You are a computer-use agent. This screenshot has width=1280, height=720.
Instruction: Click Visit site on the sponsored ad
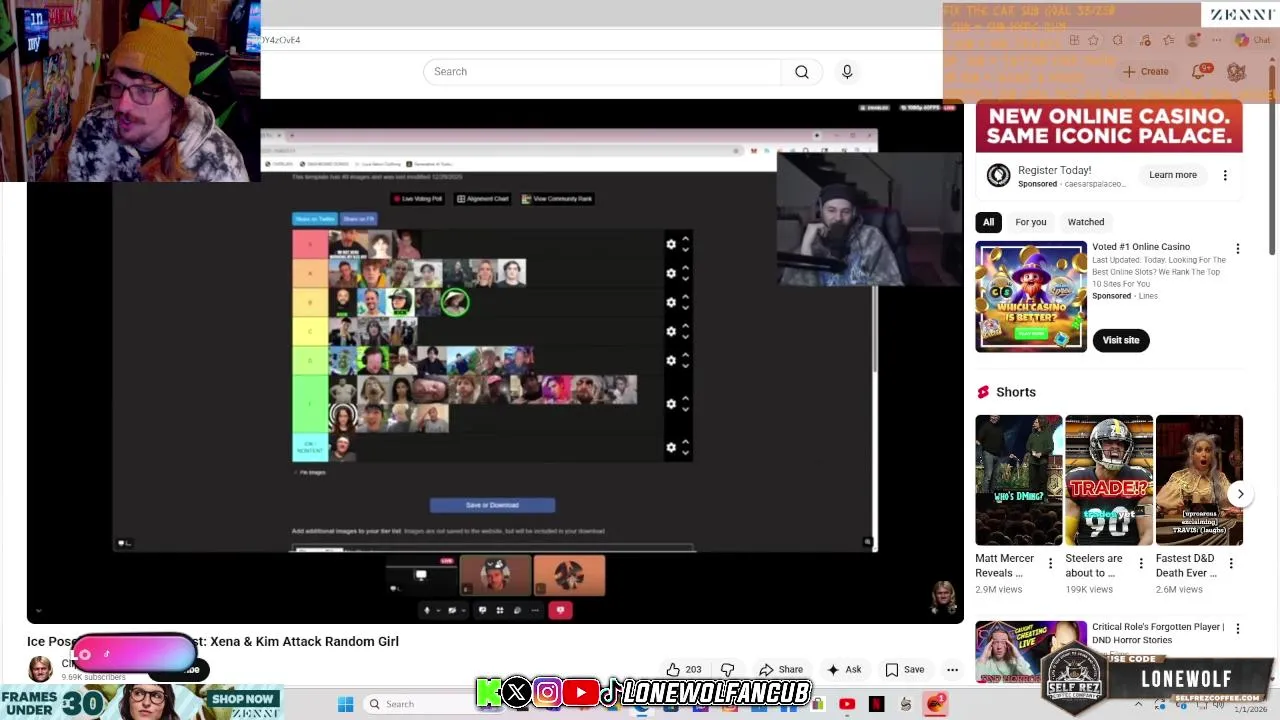tap(1120, 340)
